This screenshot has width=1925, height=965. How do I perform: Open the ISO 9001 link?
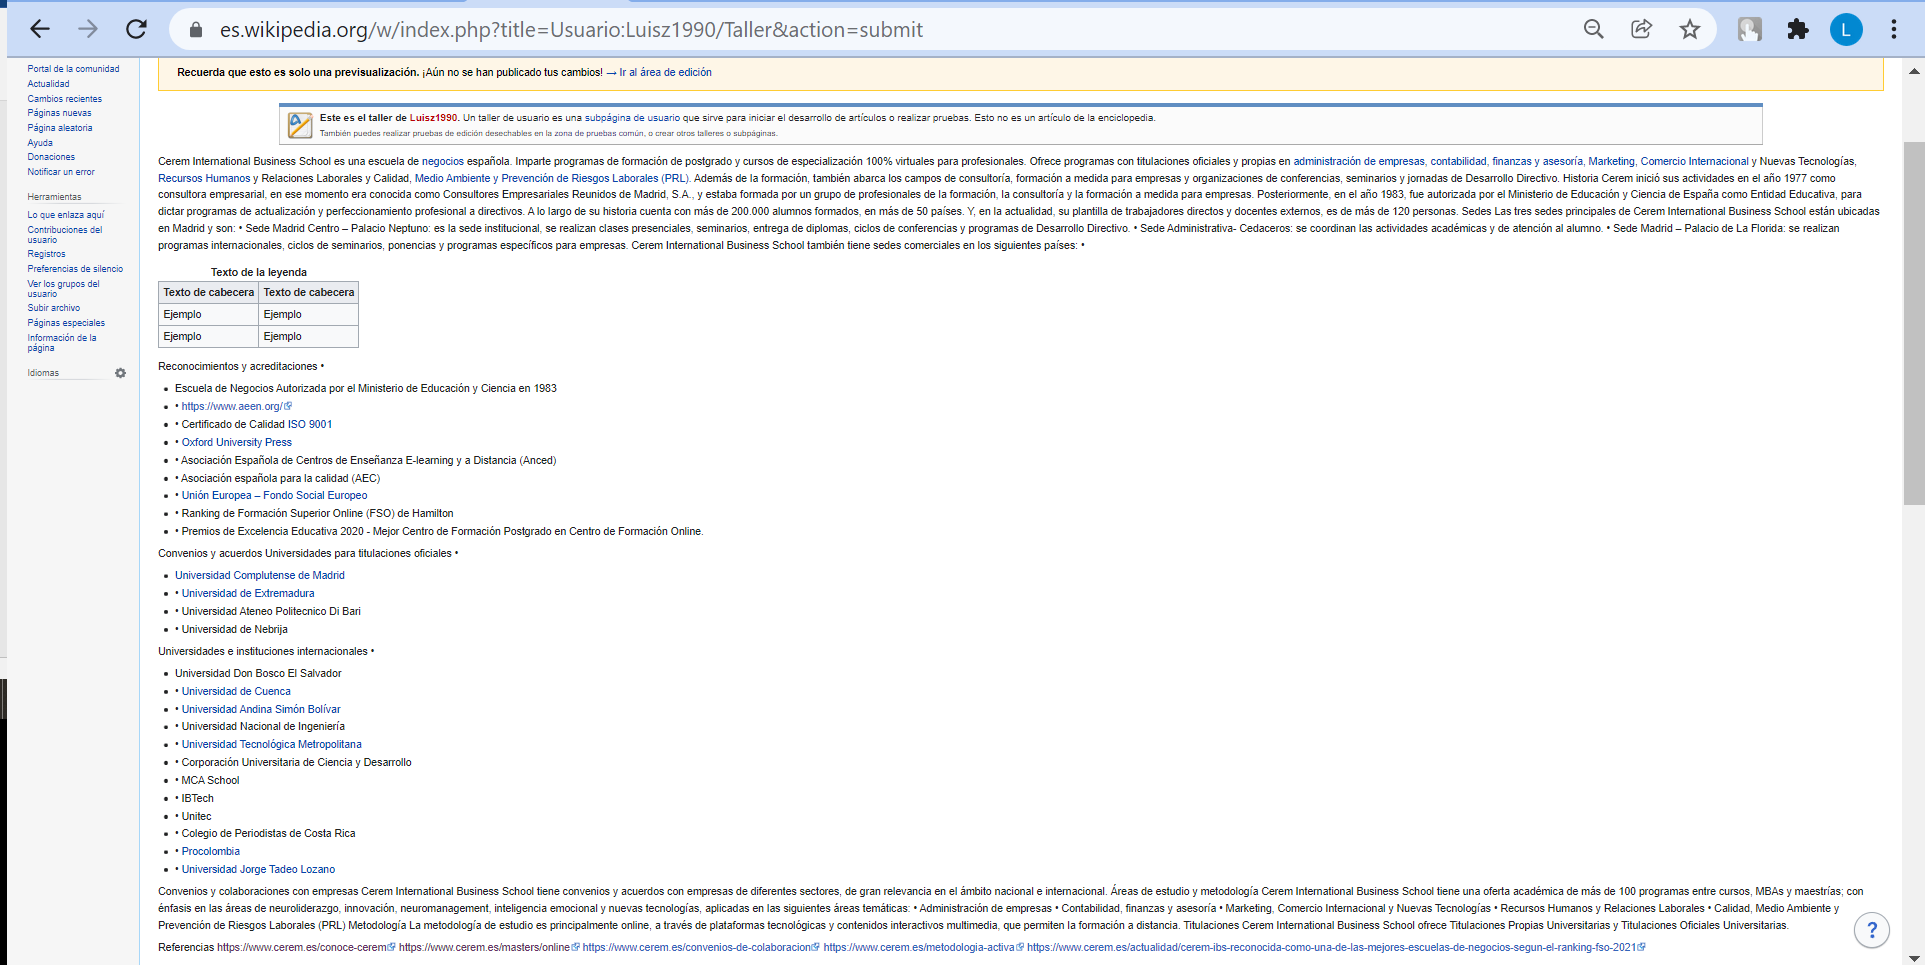pyautogui.click(x=310, y=424)
